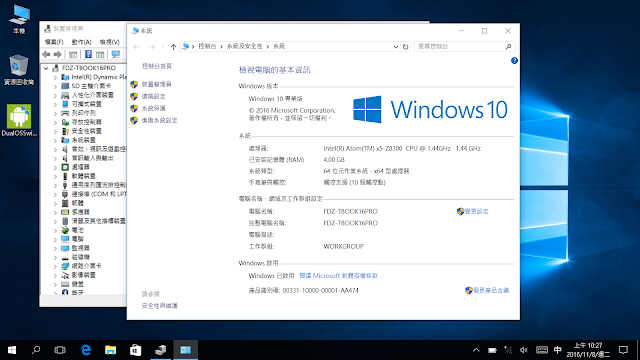This screenshot has height=360, width=640.
Task: Open Task View on taskbar
Action: 60,350
